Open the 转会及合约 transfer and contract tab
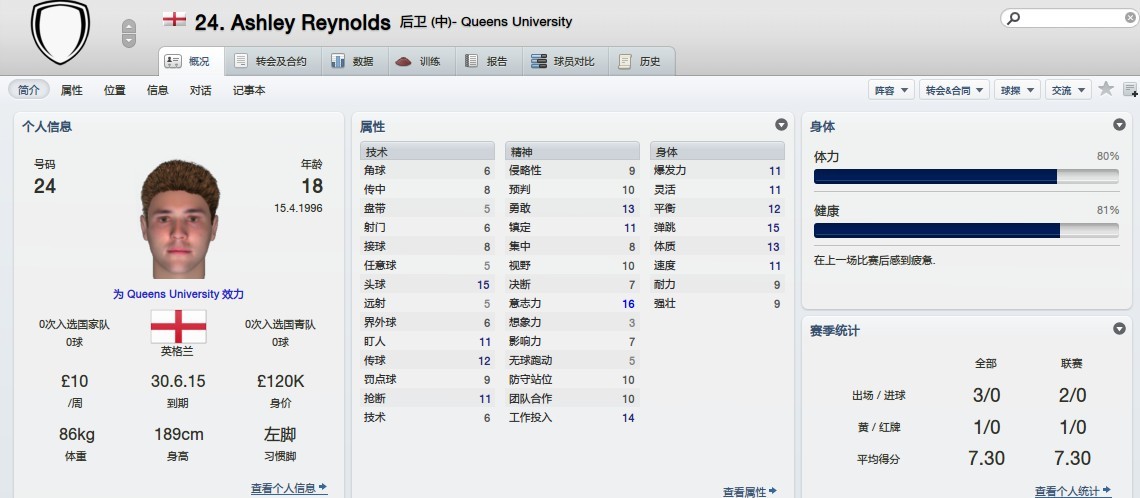1140x498 pixels. tap(270, 61)
